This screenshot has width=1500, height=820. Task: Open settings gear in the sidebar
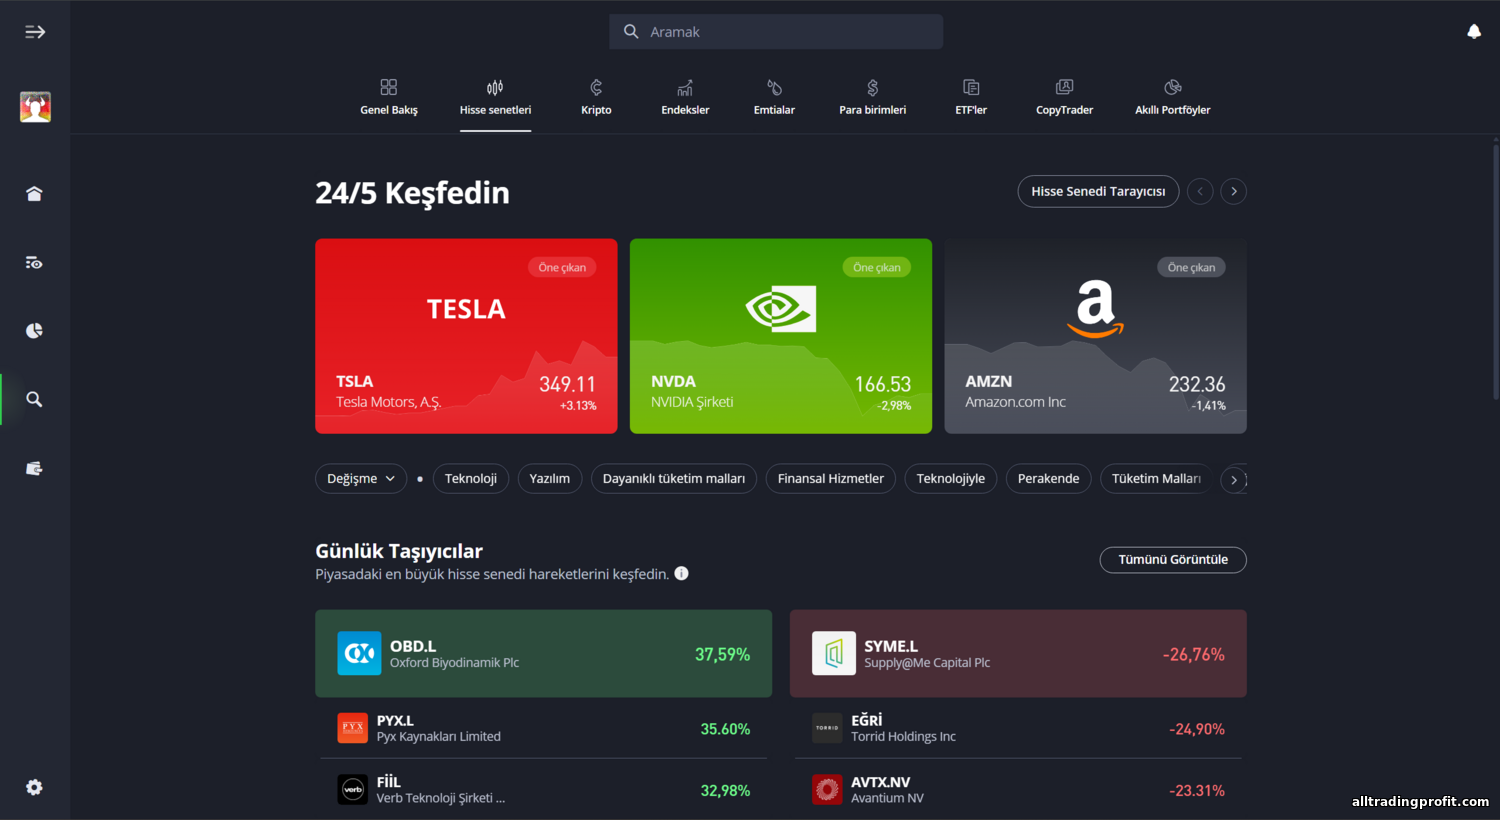pyautogui.click(x=34, y=787)
